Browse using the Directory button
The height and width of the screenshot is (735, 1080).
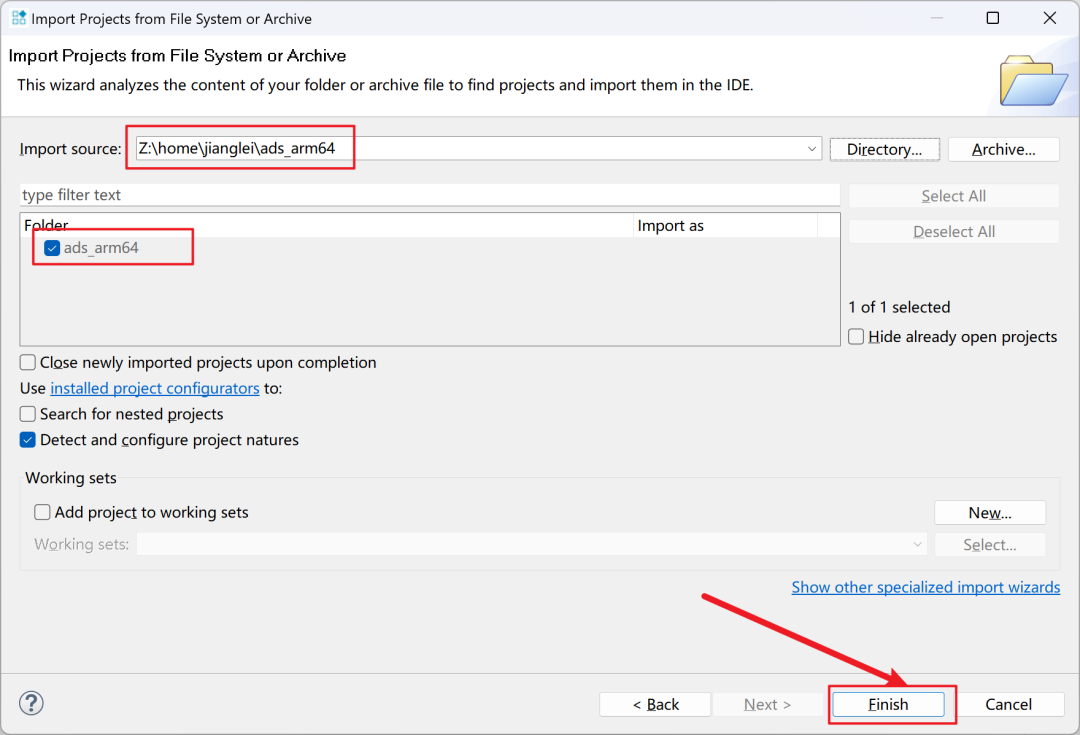(x=884, y=149)
